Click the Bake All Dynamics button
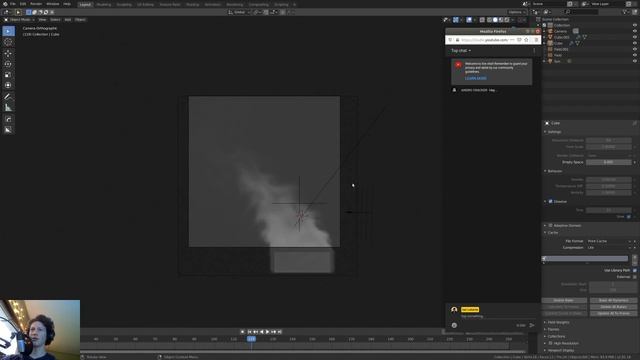The image size is (640, 360). click(x=613, y=300)
